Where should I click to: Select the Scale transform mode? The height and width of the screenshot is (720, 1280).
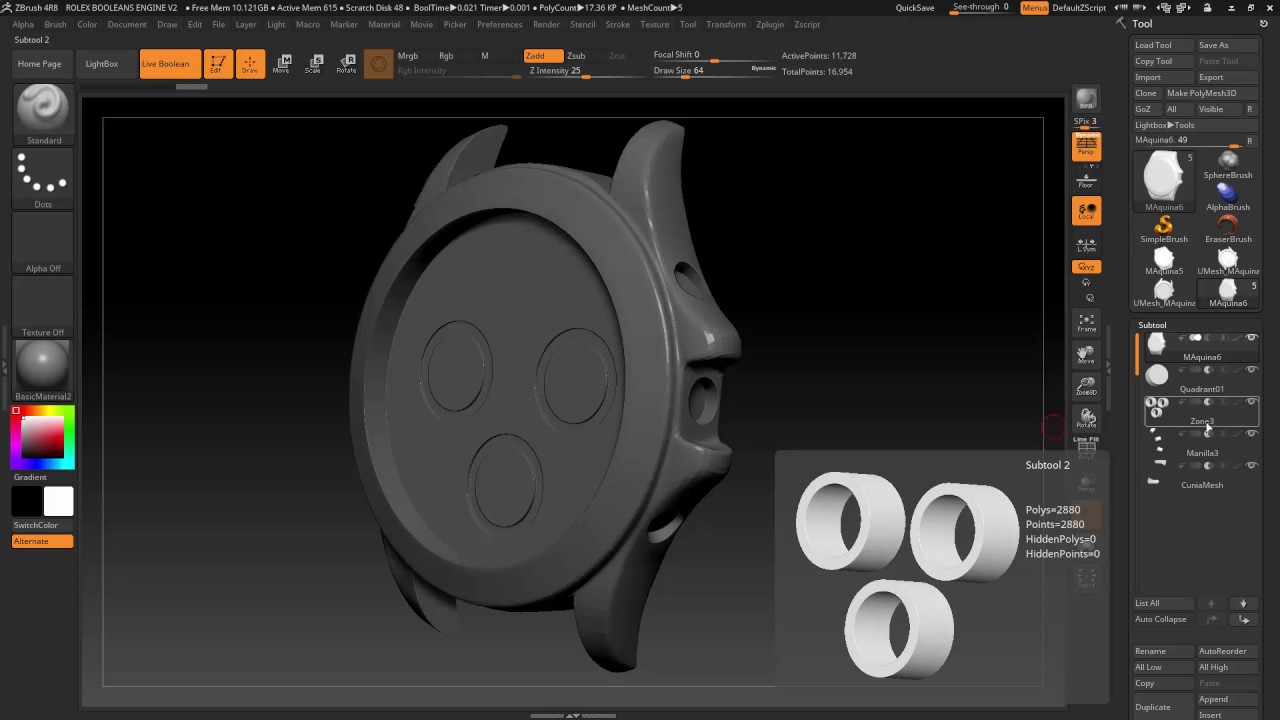point(314,64)
